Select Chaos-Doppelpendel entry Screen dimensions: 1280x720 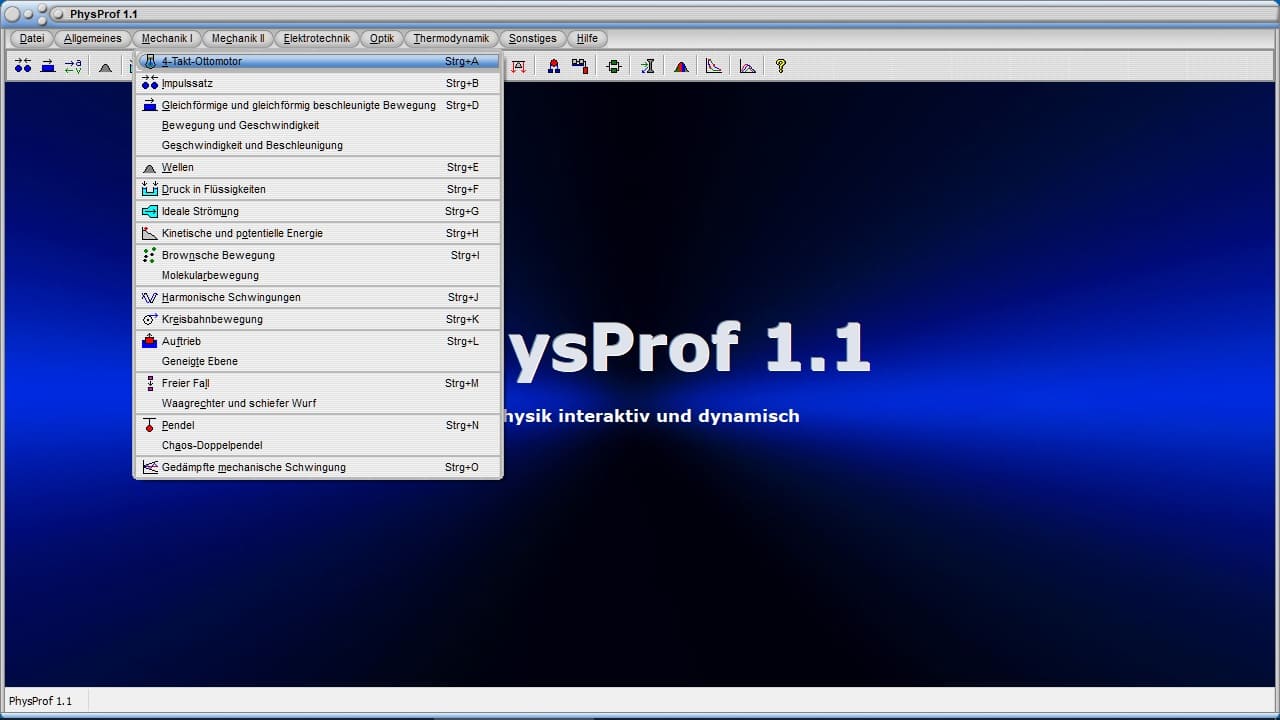tap(318, 445)
